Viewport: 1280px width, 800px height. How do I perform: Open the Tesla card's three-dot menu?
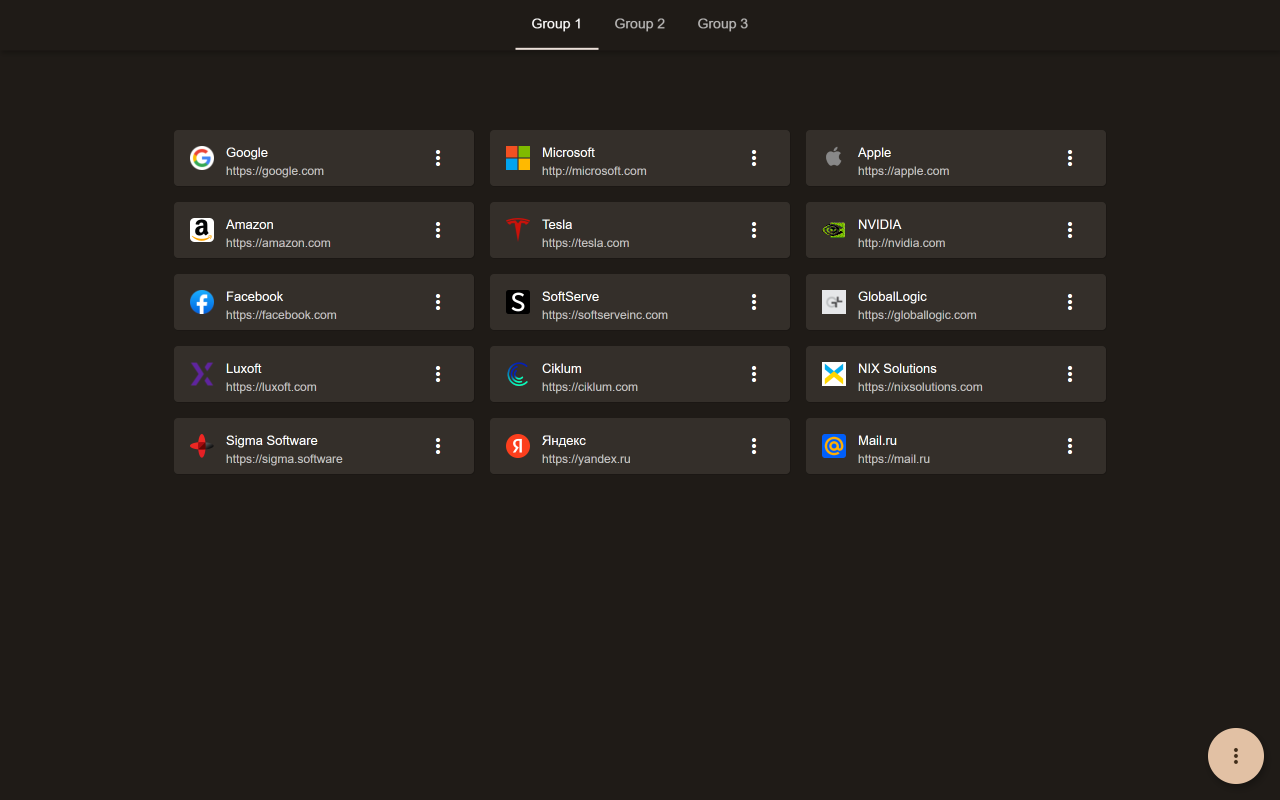tap(754, 230)
